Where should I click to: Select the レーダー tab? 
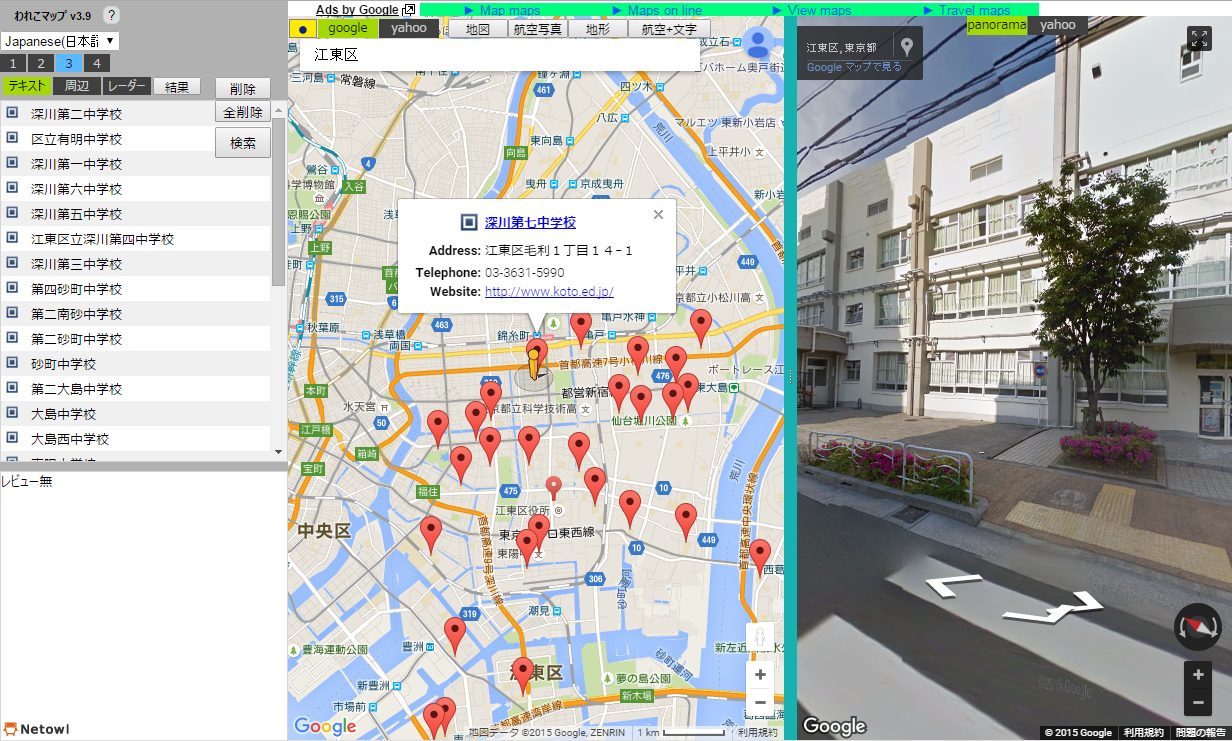(126, 86)
